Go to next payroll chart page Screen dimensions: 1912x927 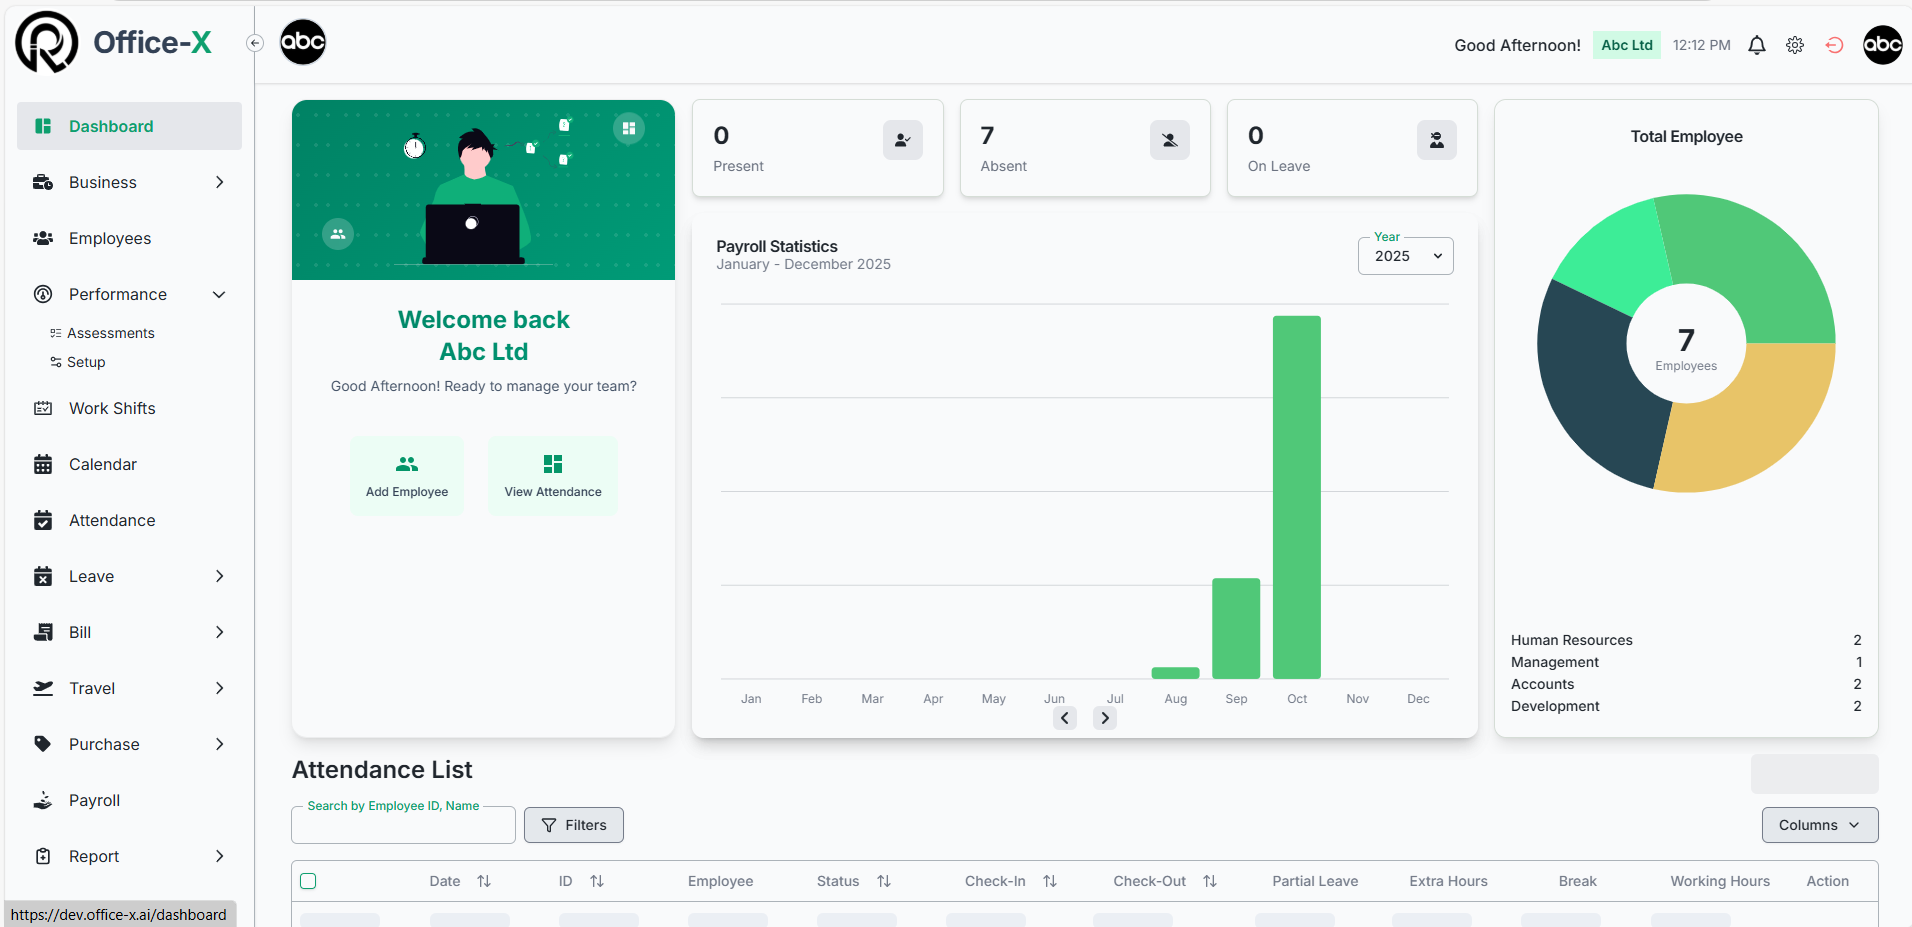click(1105, 718)
